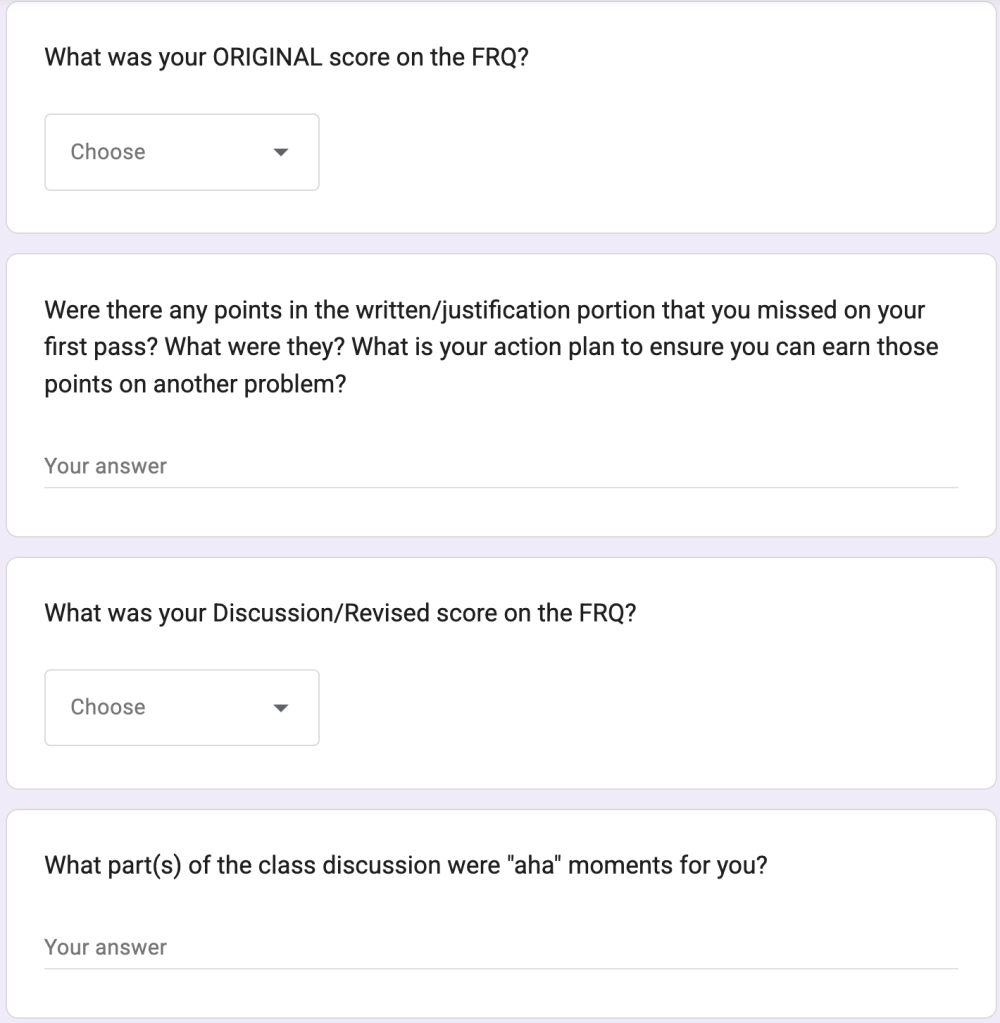Click the "Choose" label under ORIGINAL score
Viewport: 1000px width, 1023px height.
(108, 152)
